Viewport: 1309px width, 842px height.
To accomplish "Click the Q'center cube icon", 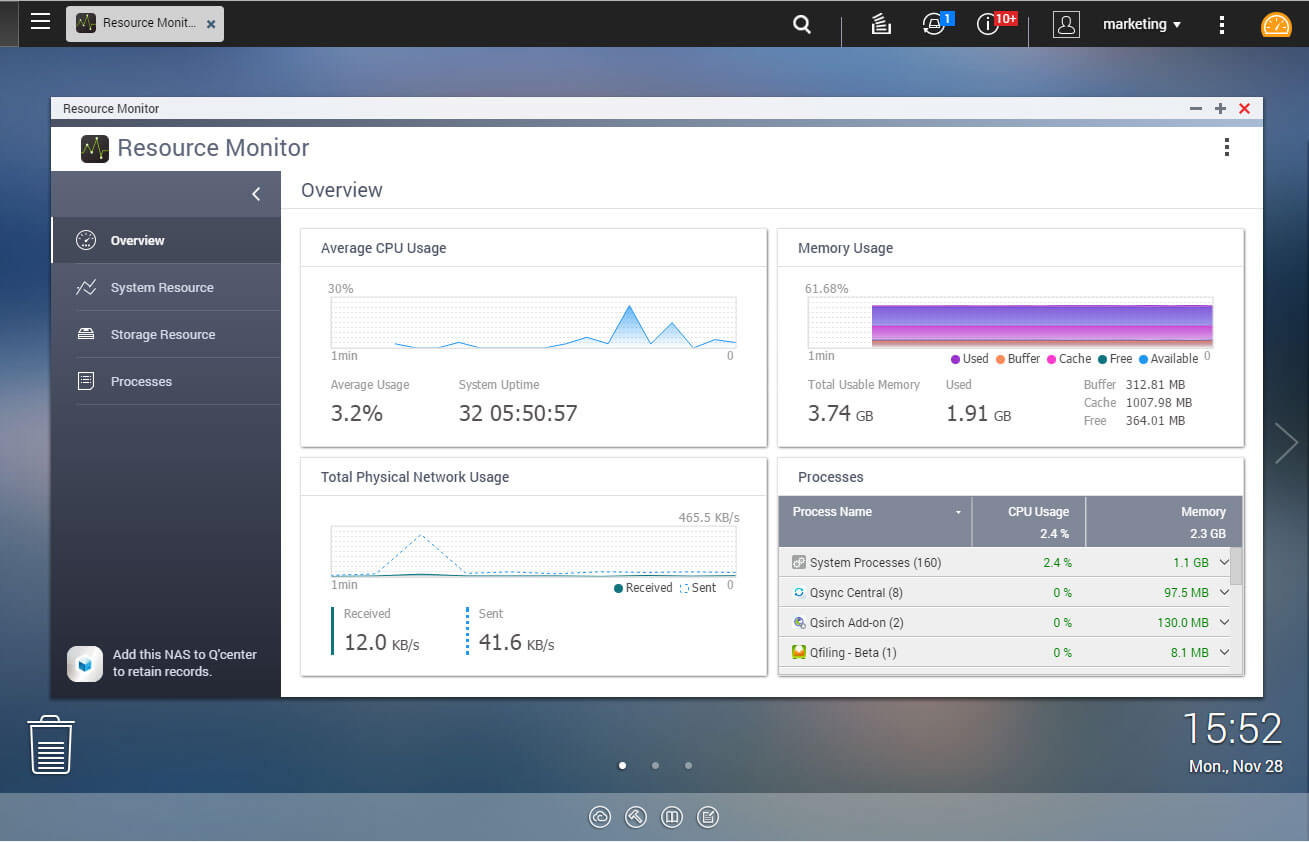I will coord(85,663).
